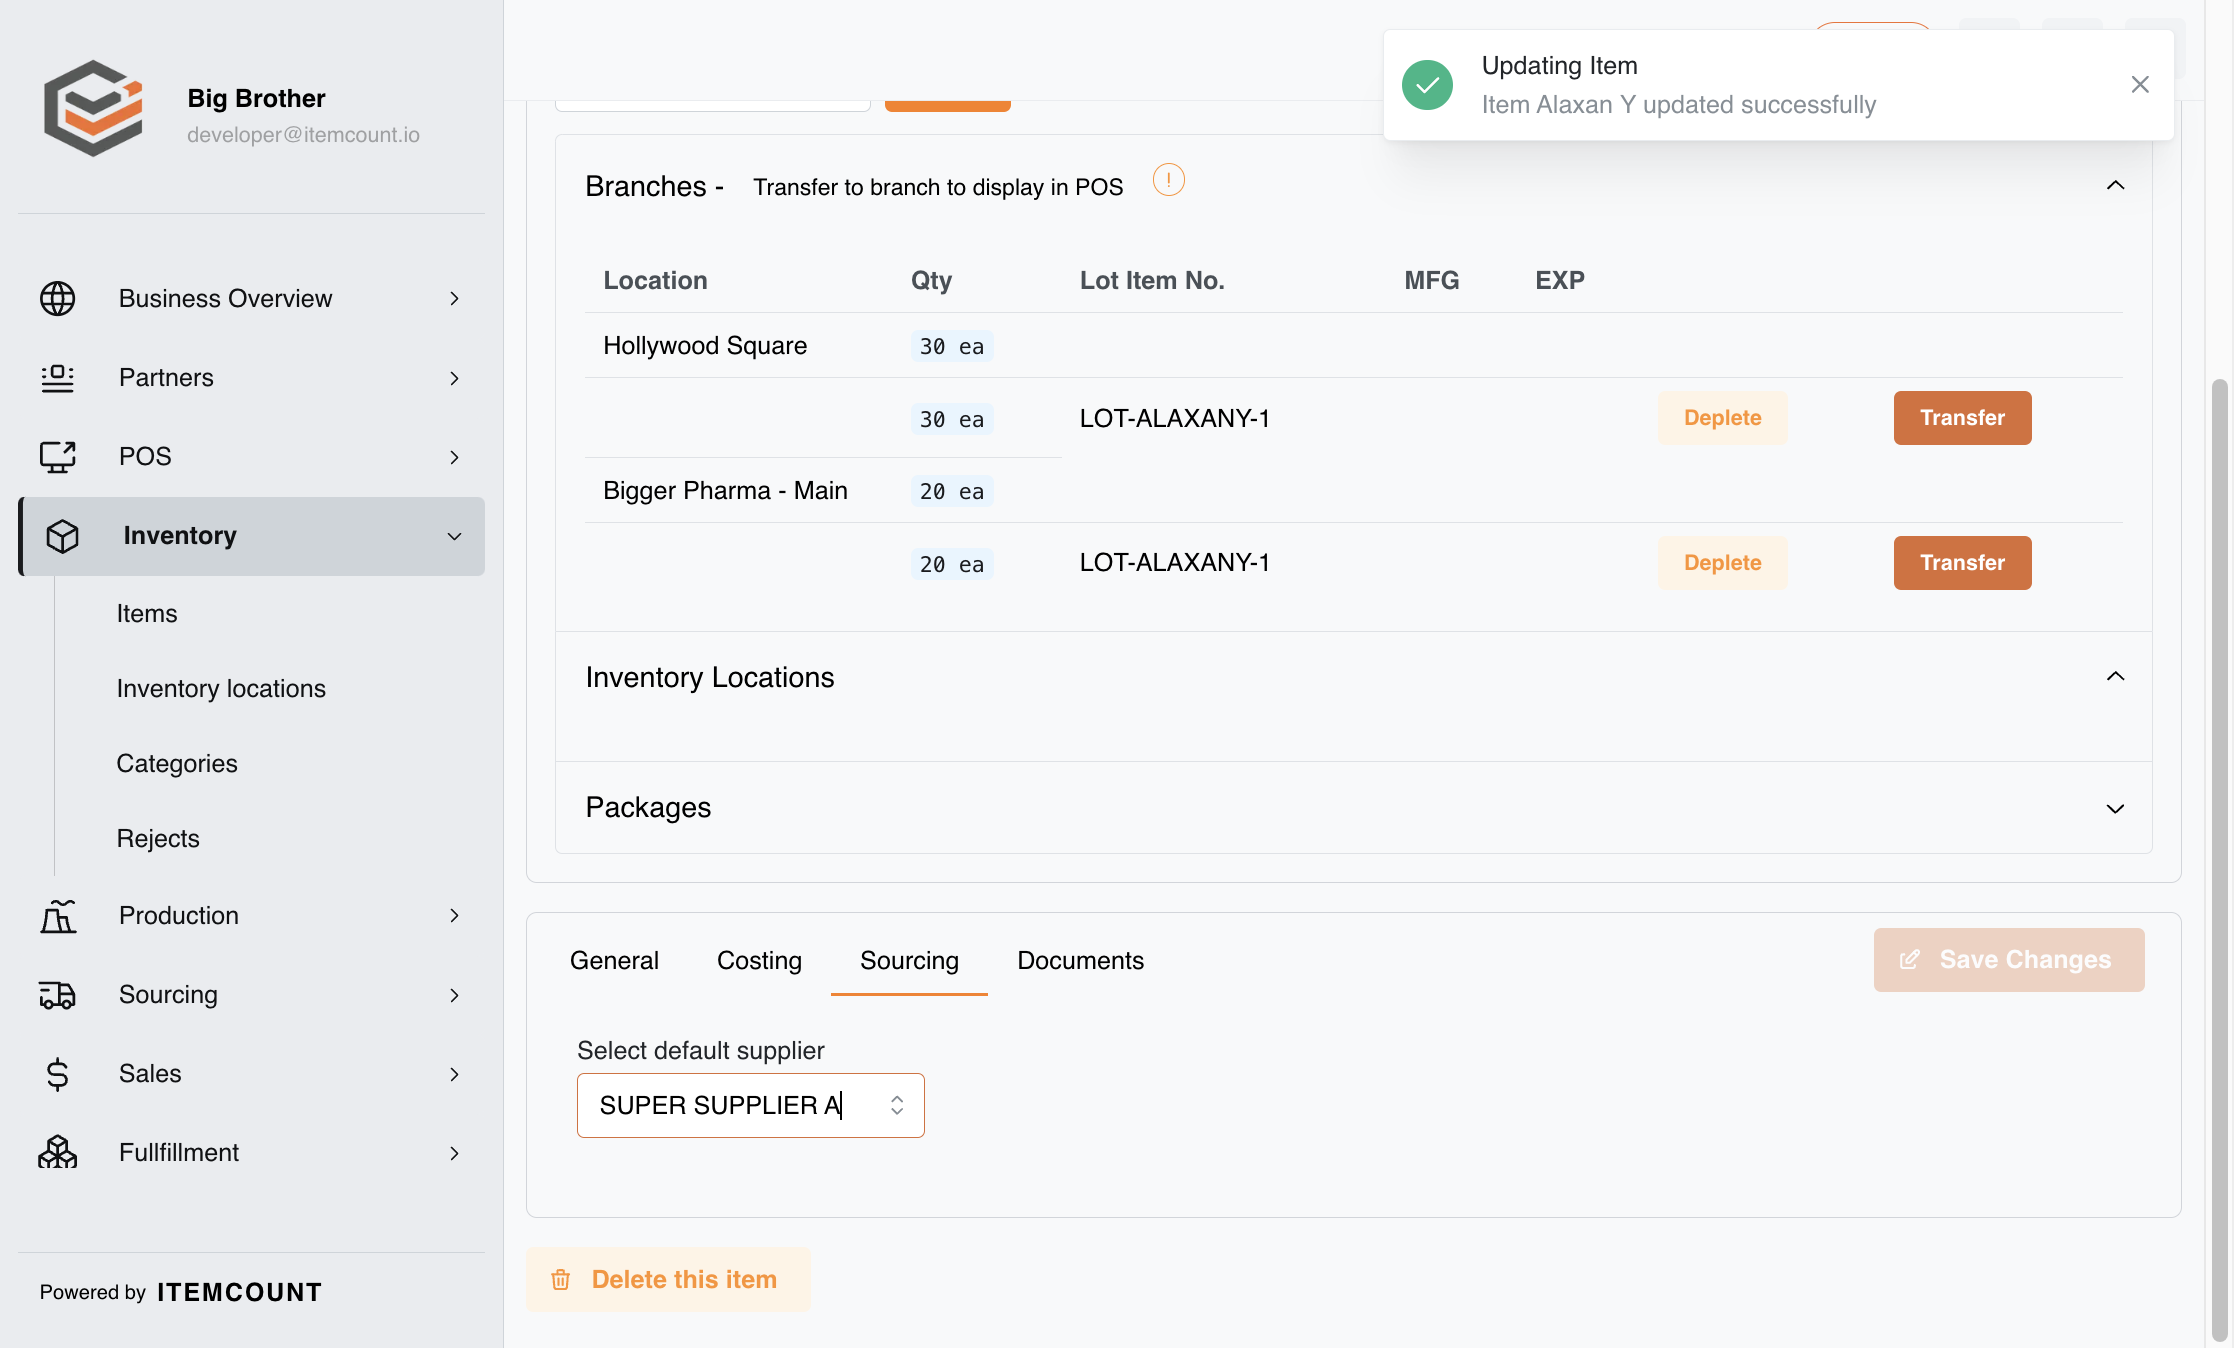The width and height of the screenshot is (2234, 1348).
Task: Click the Sourcing truck icon
Action: point(57,995)
